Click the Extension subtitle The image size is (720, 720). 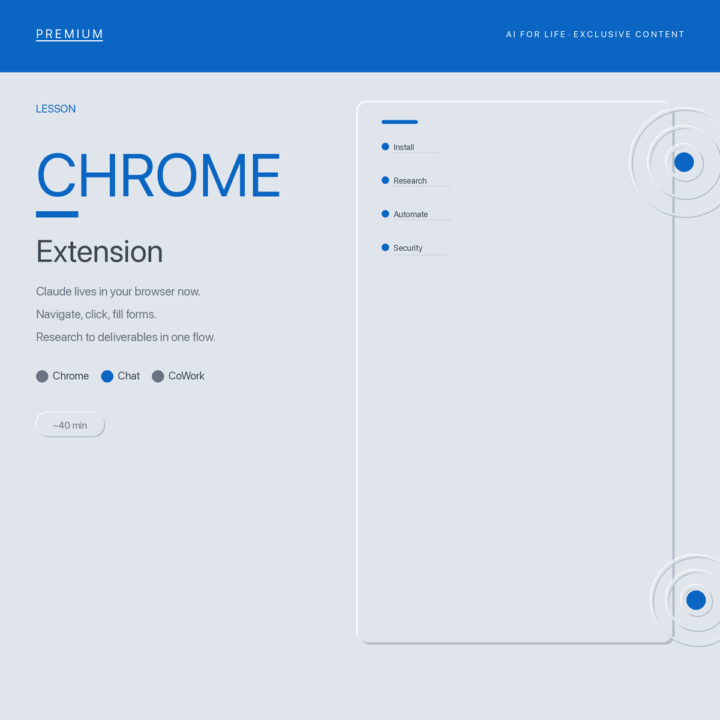pyautogui.click(x=100, y=252)
